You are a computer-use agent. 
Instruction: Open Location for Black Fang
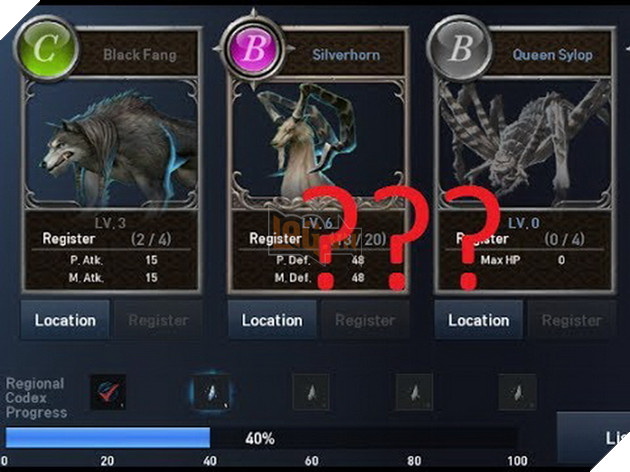click(x=65, y=320)
